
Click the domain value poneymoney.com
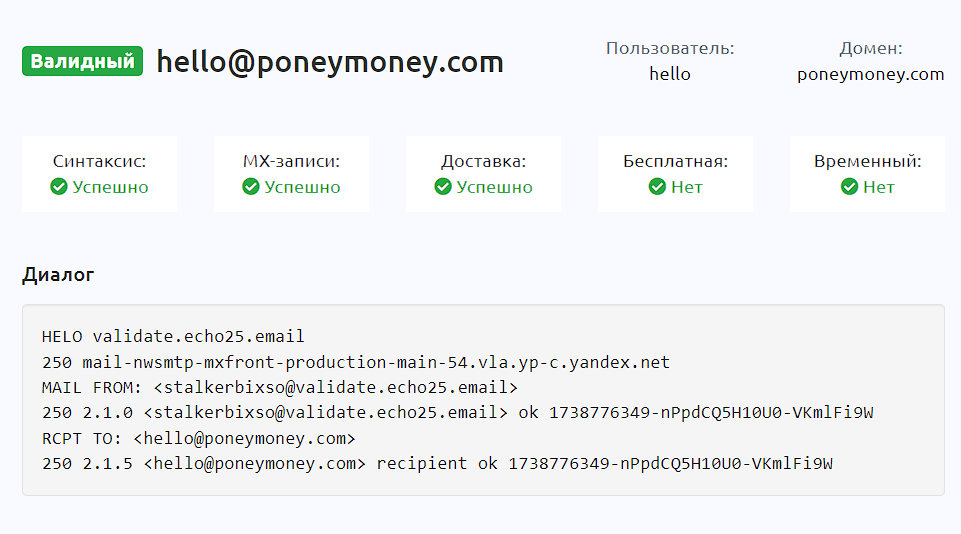870,74
